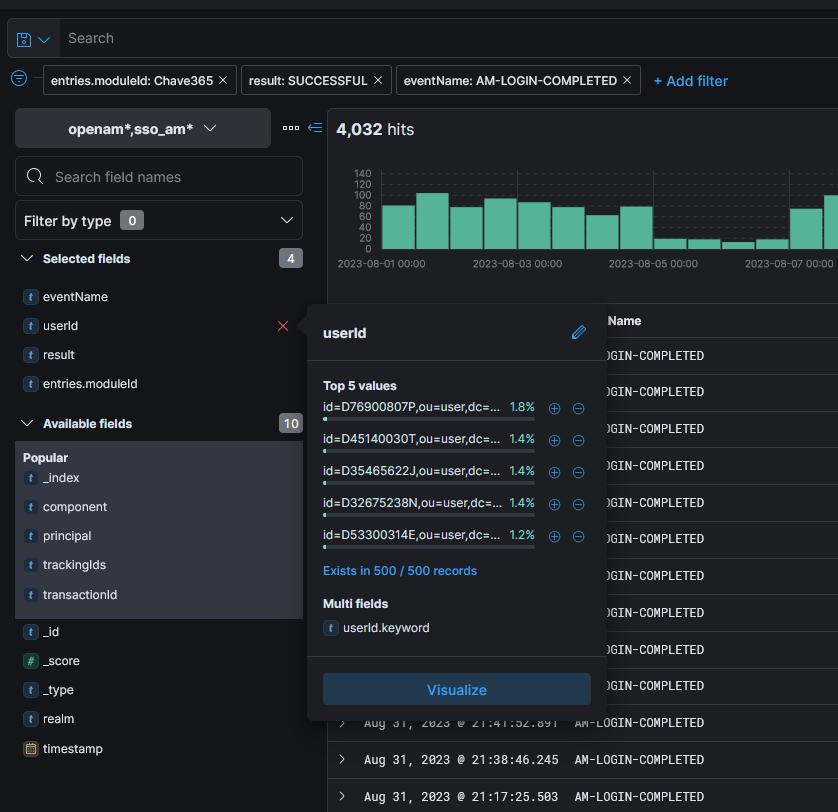Filter for value id=D76900807P plus icon
Viewport: 838px width, 812px height.
tap(555, 409)
